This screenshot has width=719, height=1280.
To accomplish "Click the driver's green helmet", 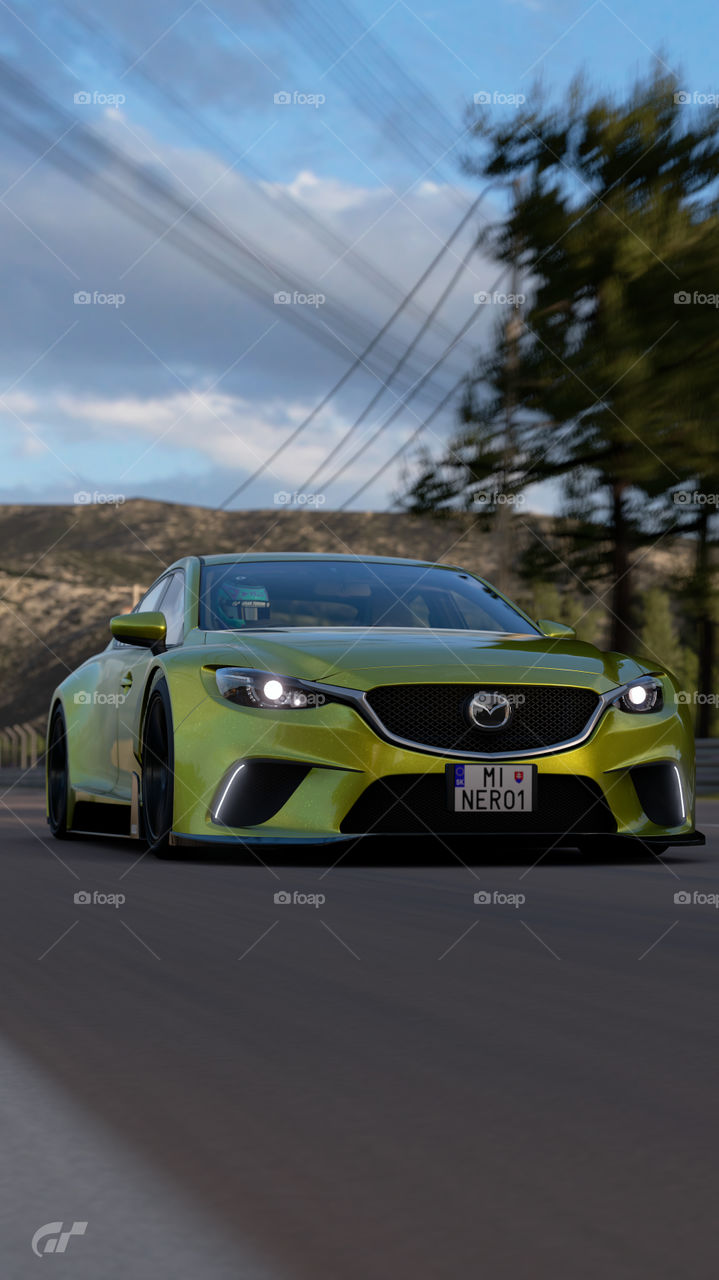I will (242, 604).
